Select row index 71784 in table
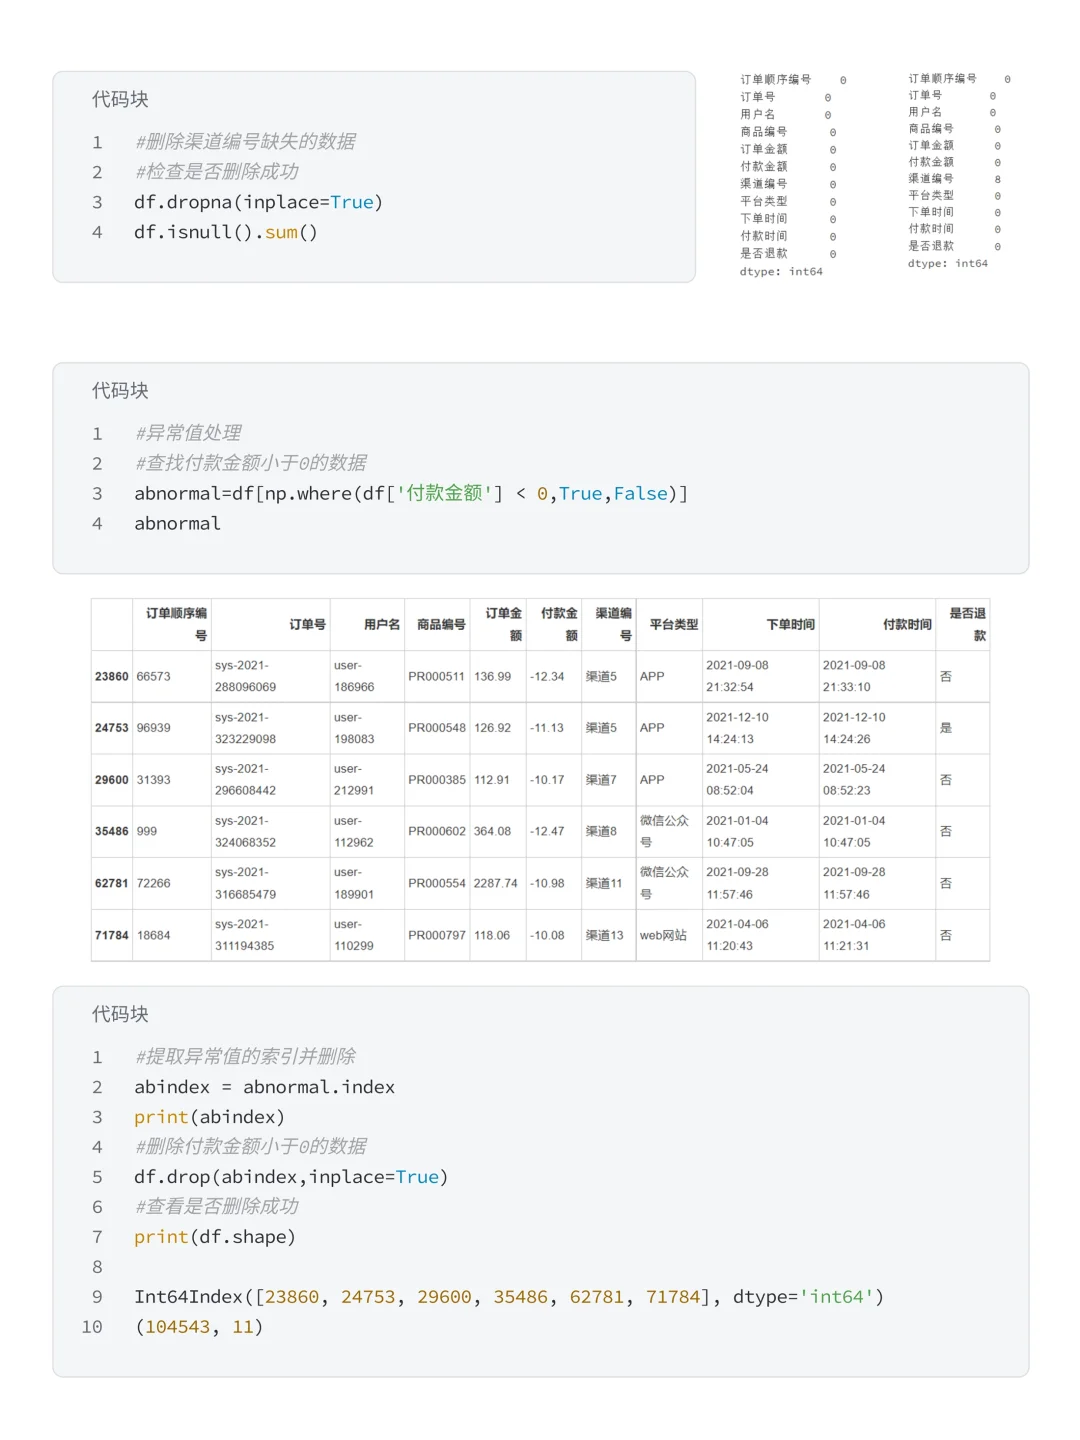This screenshot has width=1080, height=1440. pos(112,936)
